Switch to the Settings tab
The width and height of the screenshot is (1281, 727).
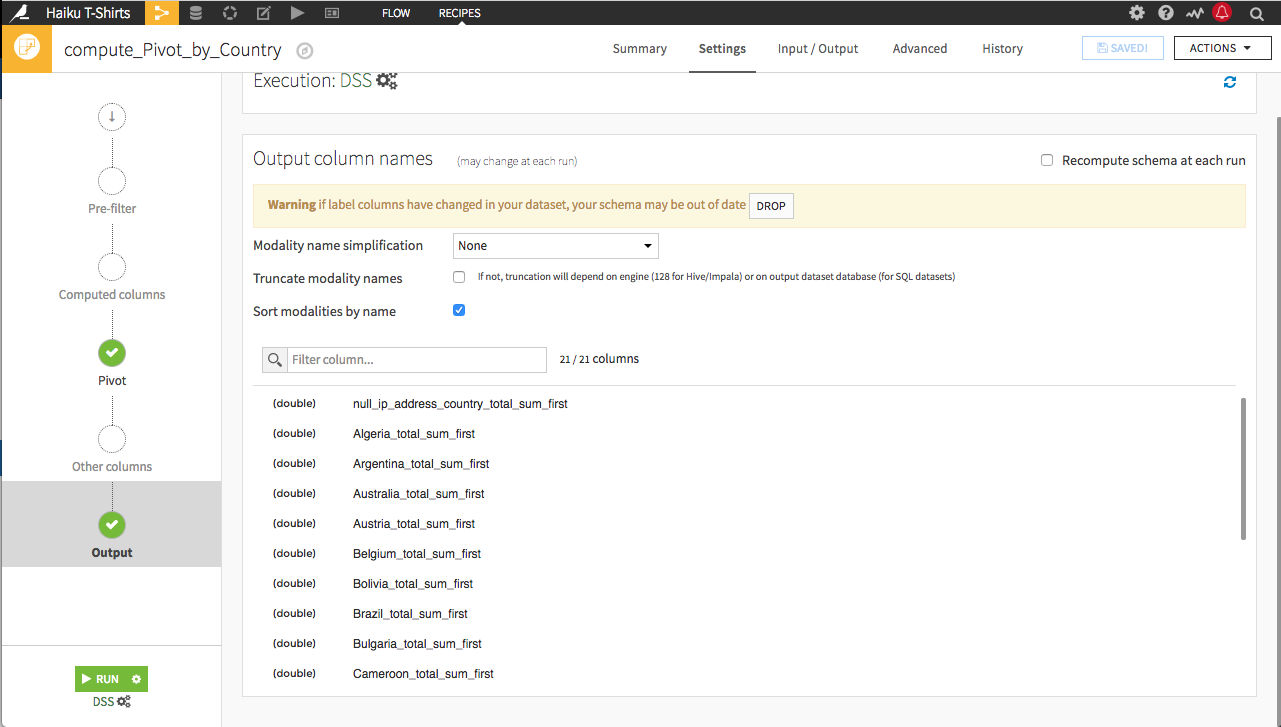click(x=722, y=49)
